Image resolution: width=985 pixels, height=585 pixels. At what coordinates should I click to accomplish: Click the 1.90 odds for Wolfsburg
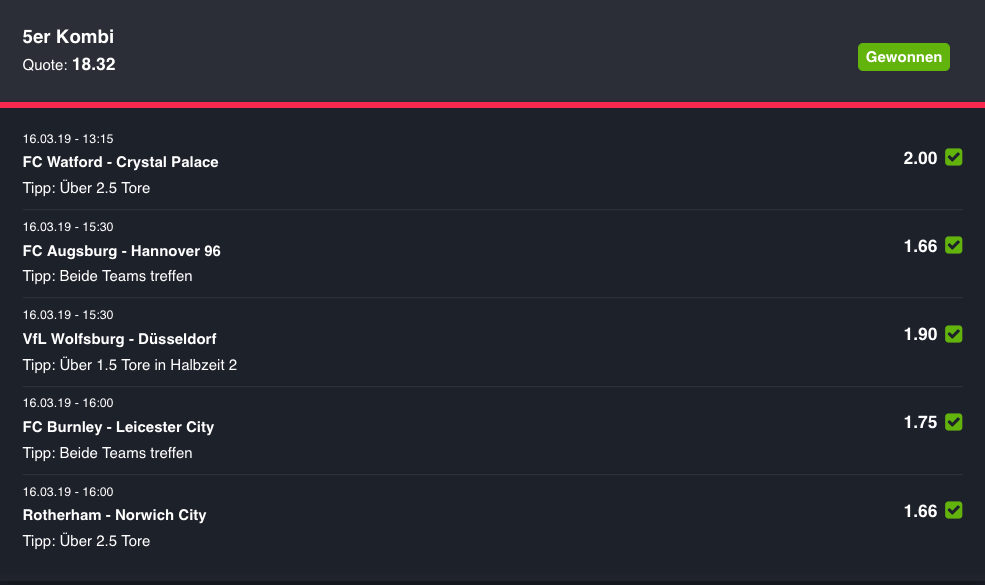click(x=920, y=334)
